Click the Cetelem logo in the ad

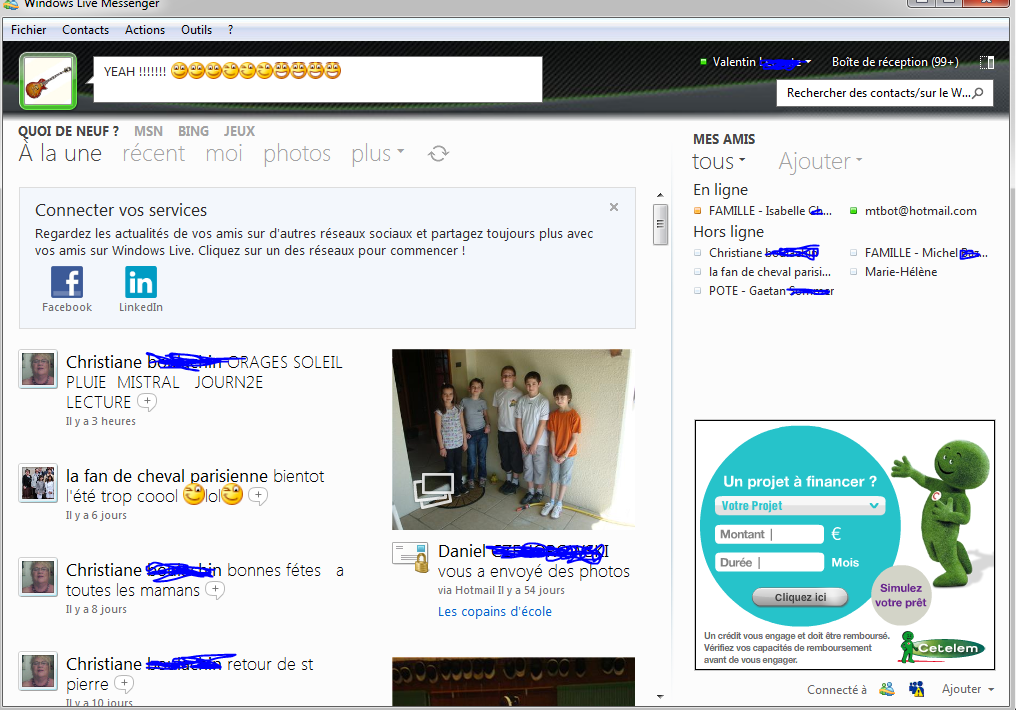[x=943, y=647]
